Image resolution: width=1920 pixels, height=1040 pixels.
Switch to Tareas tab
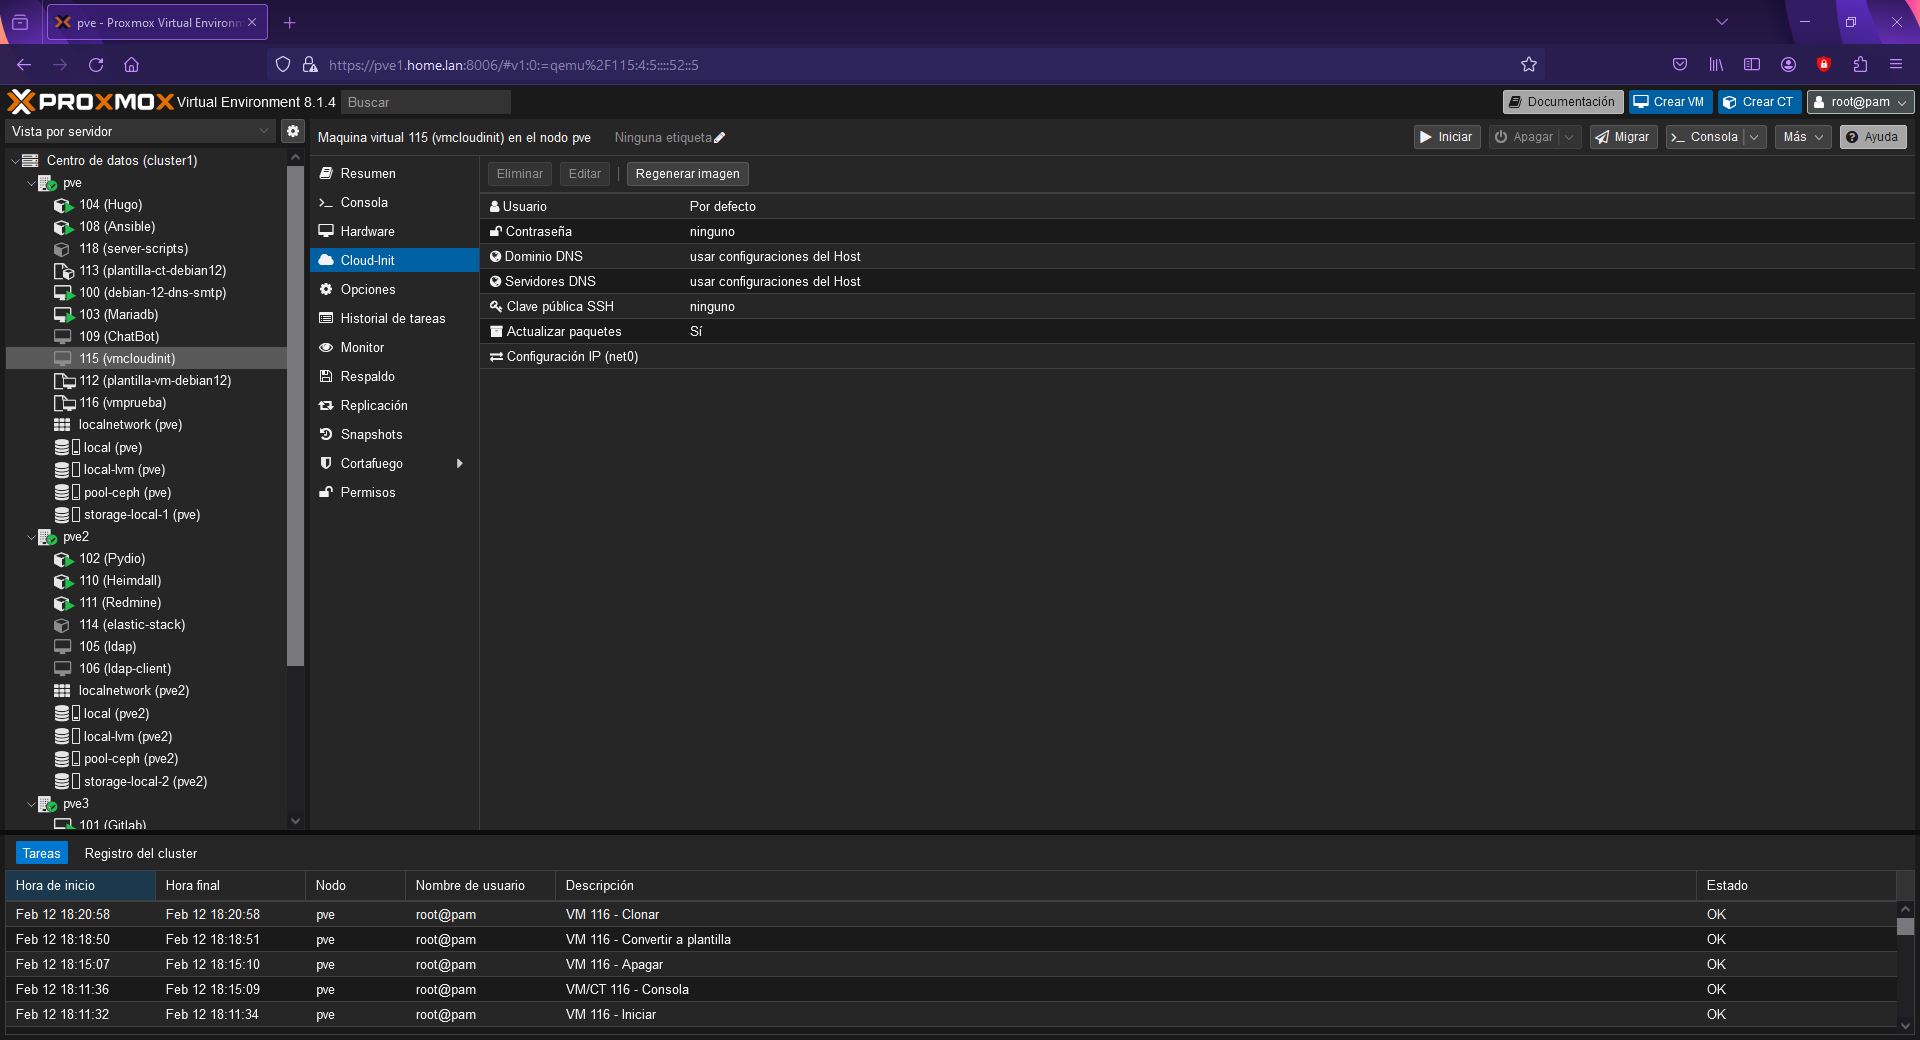pyautogui.click(x=42, y=854)
